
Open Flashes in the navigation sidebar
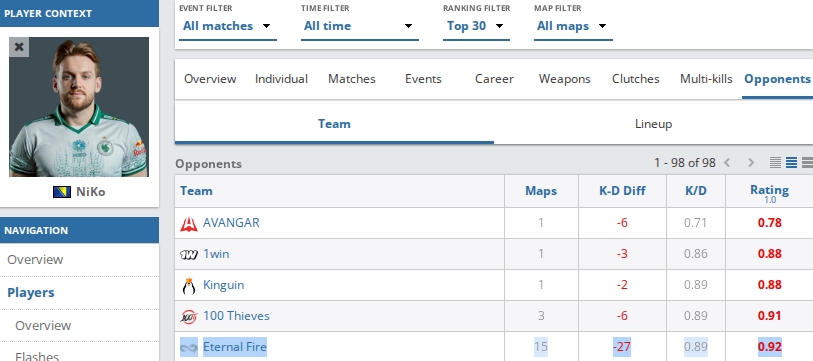click(37, 356)
